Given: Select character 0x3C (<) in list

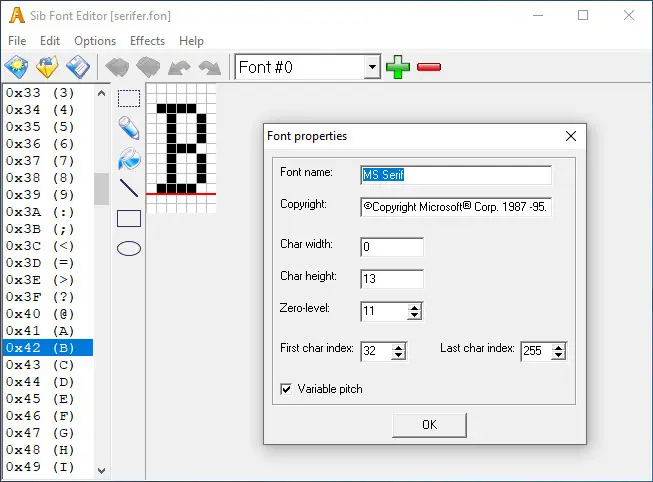Looking at the screenshot, I should [47, 246].
